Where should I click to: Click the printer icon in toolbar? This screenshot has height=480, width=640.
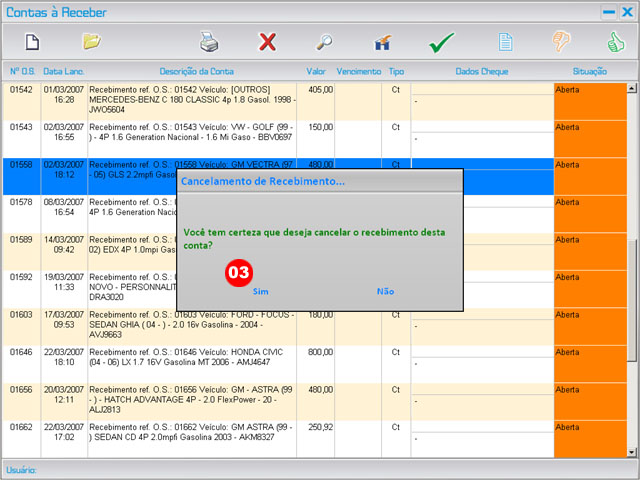[209, 42]
